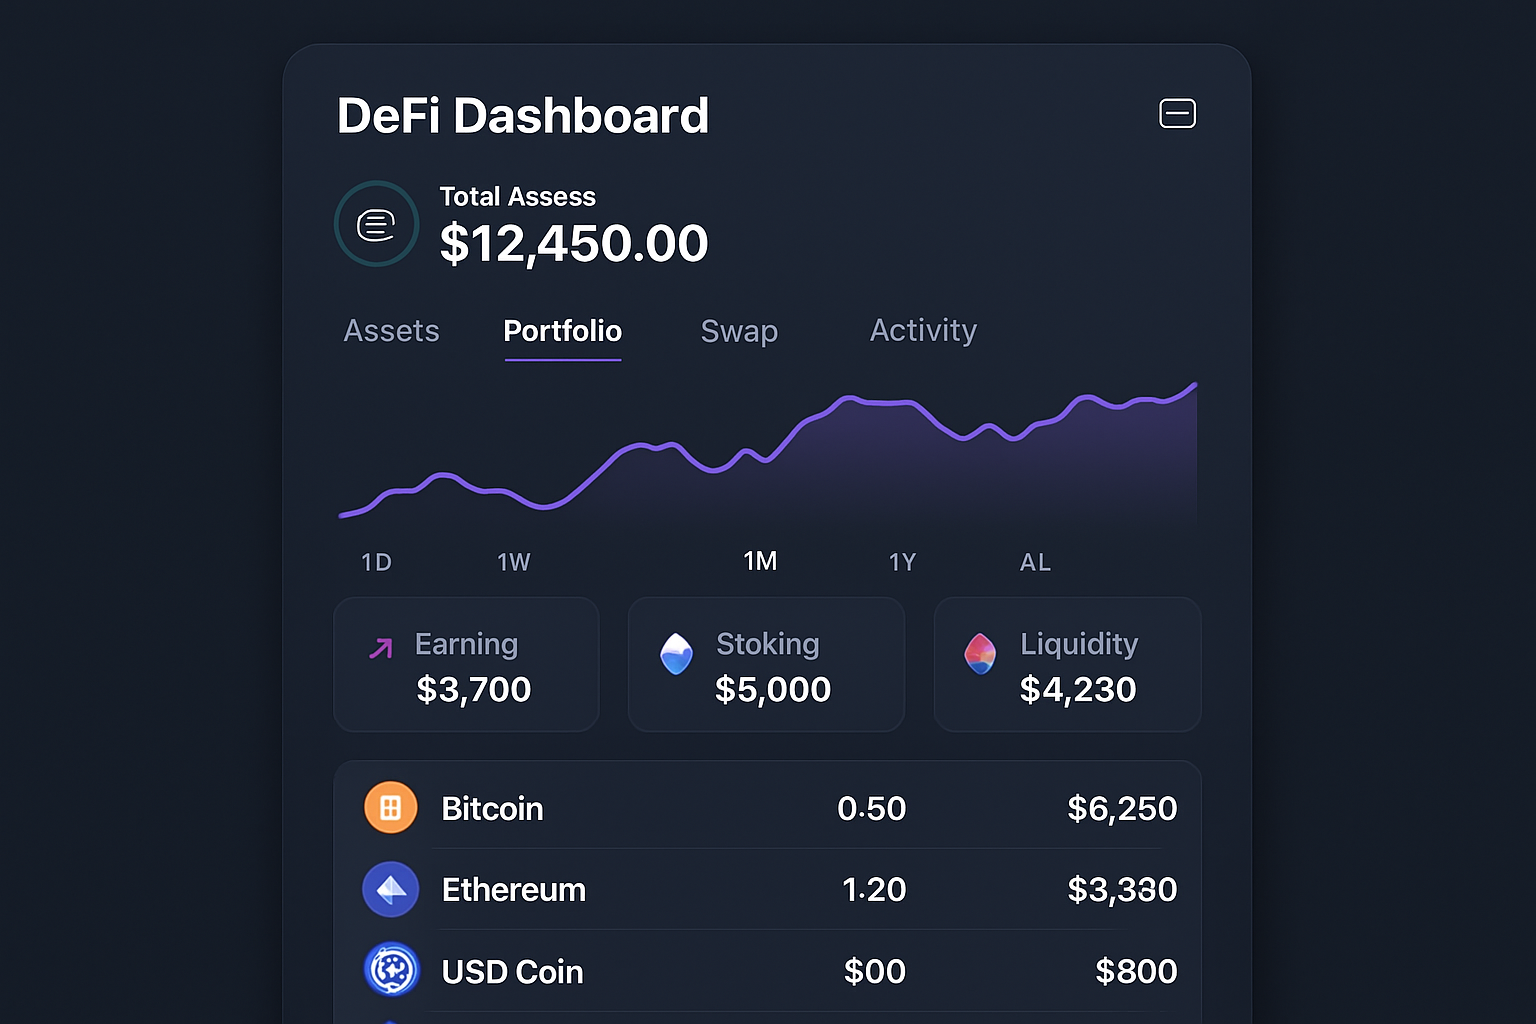Select the Bitcoin coin icon
Image resolution: width=1536 pixels, height=1024 pixels.
click(391, 807)
